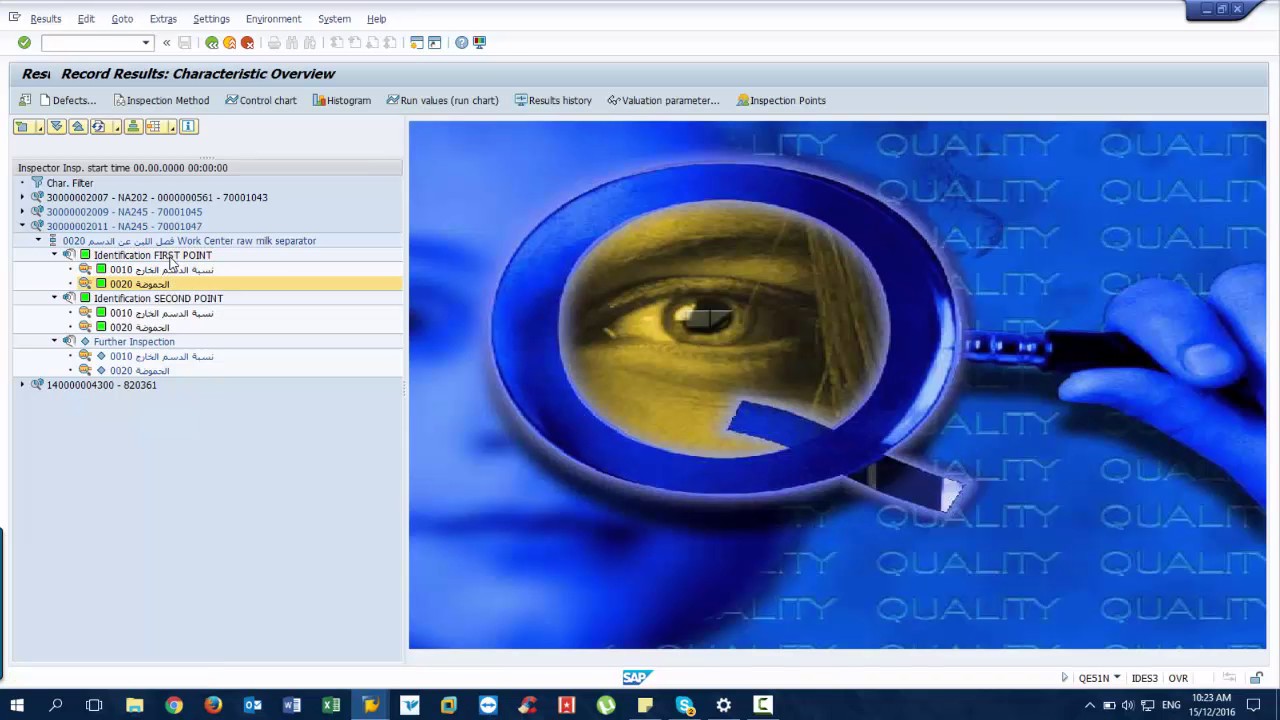This screenshot has width=1280, height=720.
Task: Select characteristic 0010 under FIRST POINT
Action: 162,270
